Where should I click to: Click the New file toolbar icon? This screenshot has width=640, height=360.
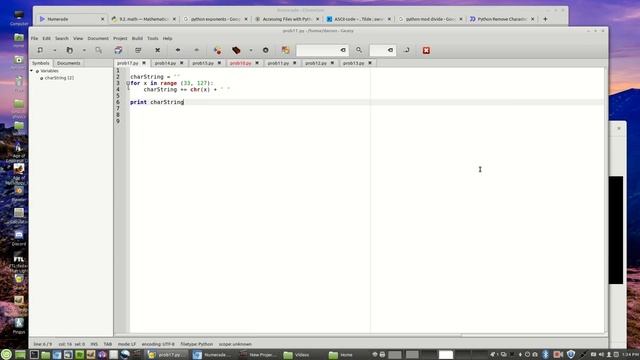coord(40,50)
